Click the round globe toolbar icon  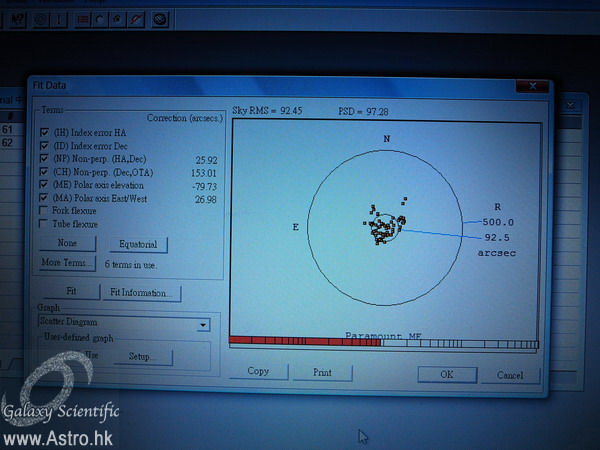click(160, 17)
